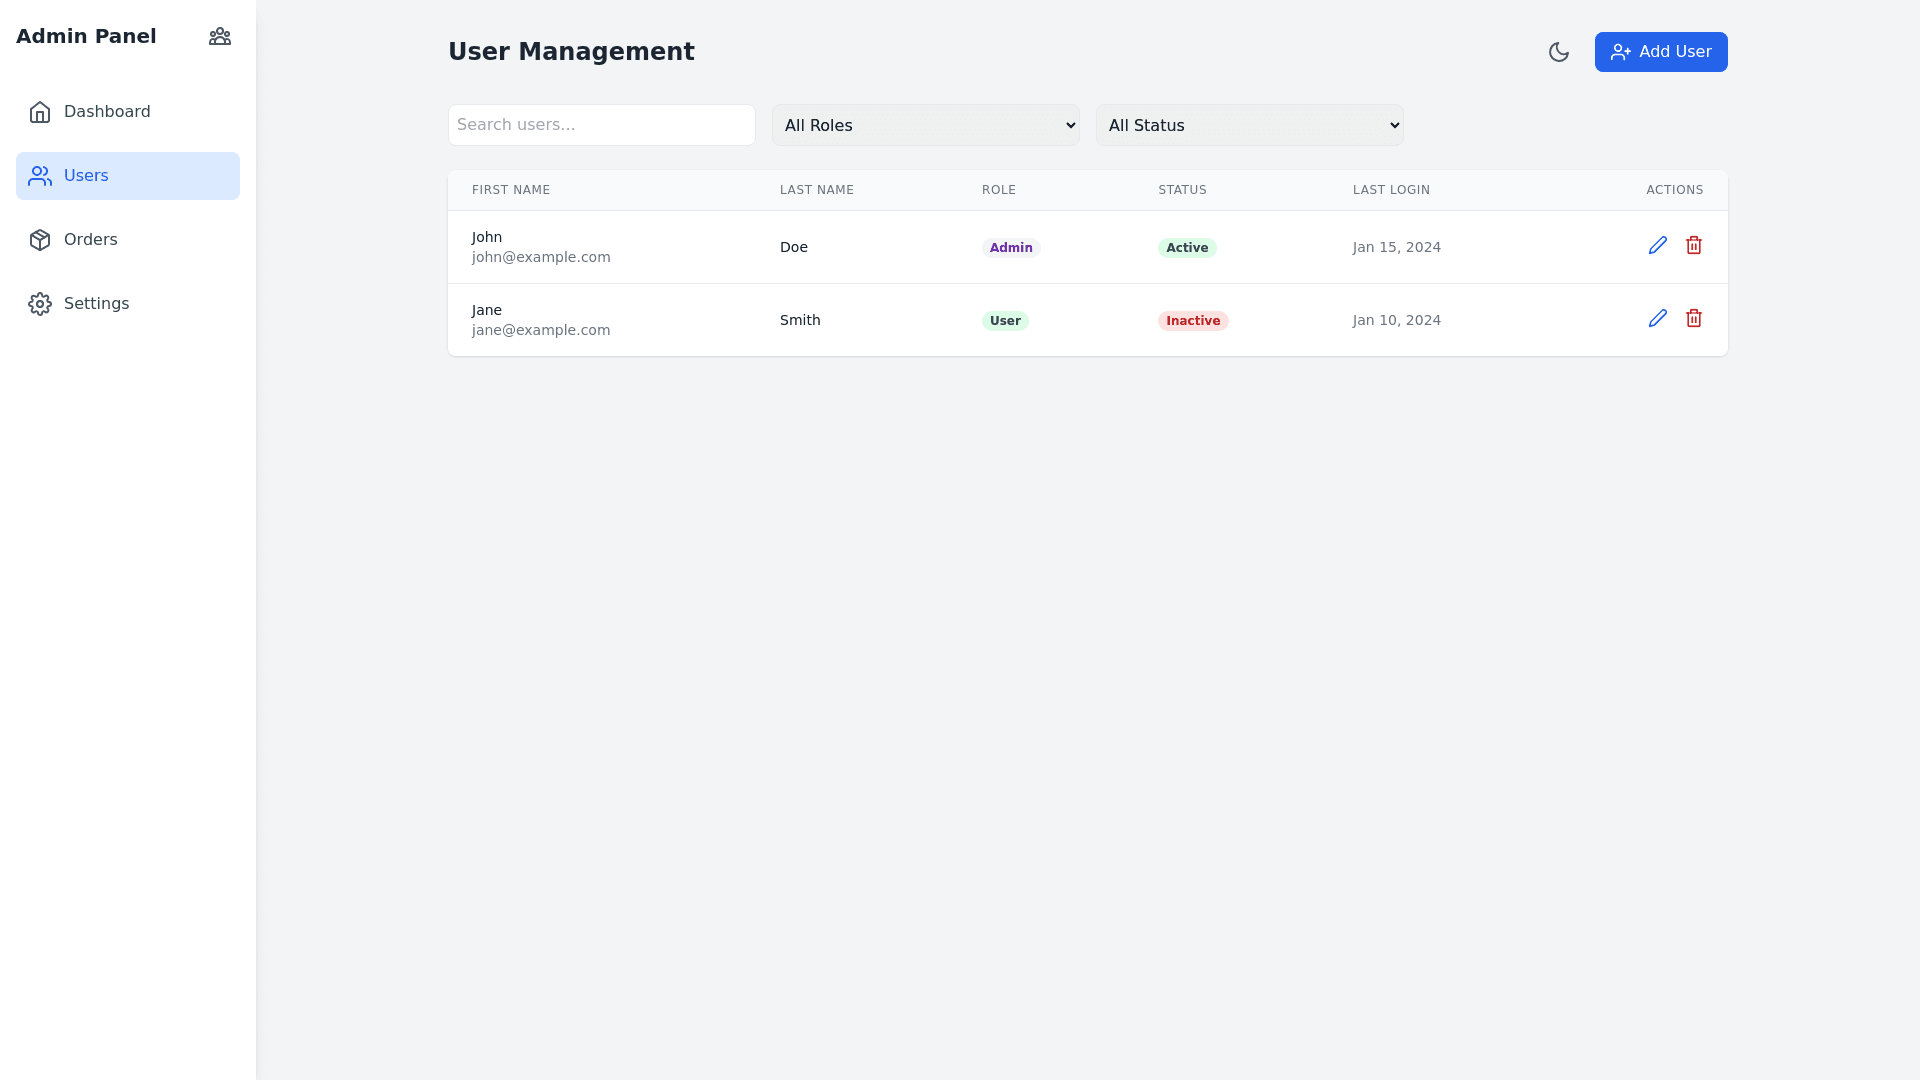
Task: Click the edit pencil for Jane Smith
Action: coord(1657,319)
